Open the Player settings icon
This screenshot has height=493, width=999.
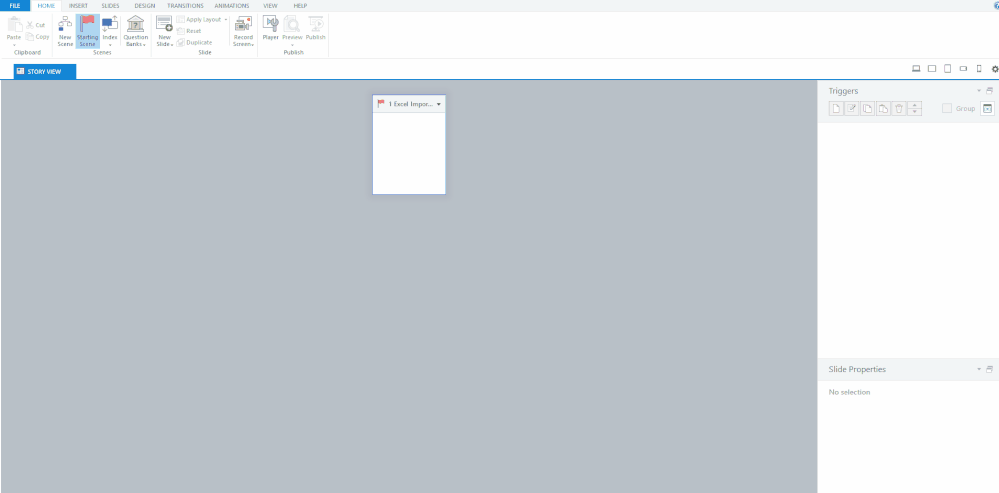(271, 29)
